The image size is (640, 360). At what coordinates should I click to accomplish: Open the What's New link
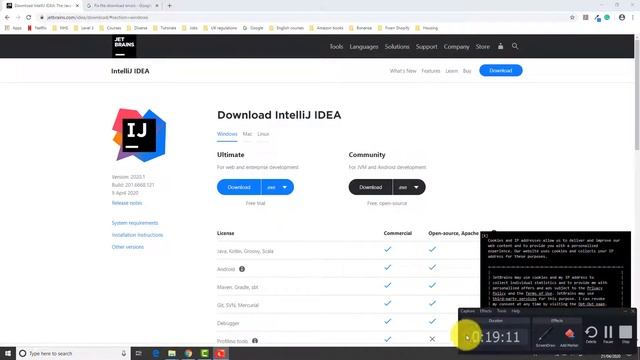(403, 71)
